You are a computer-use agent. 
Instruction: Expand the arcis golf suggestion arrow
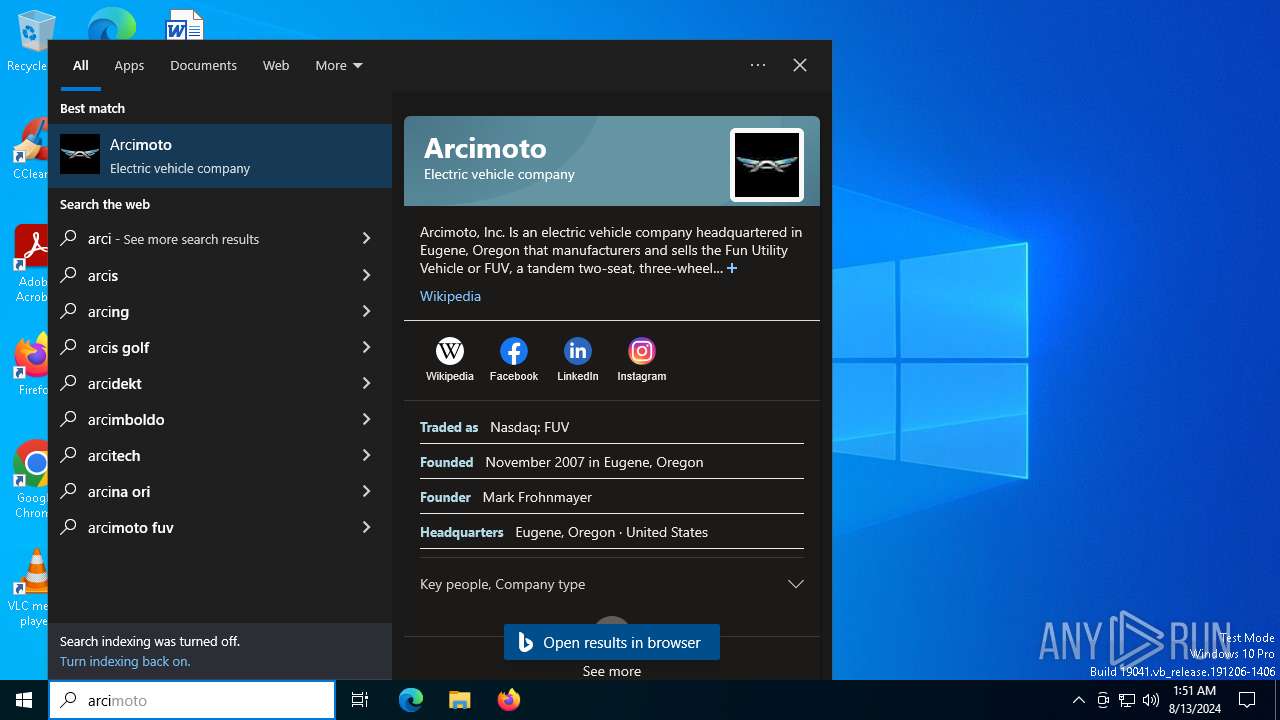coord(366,347)
